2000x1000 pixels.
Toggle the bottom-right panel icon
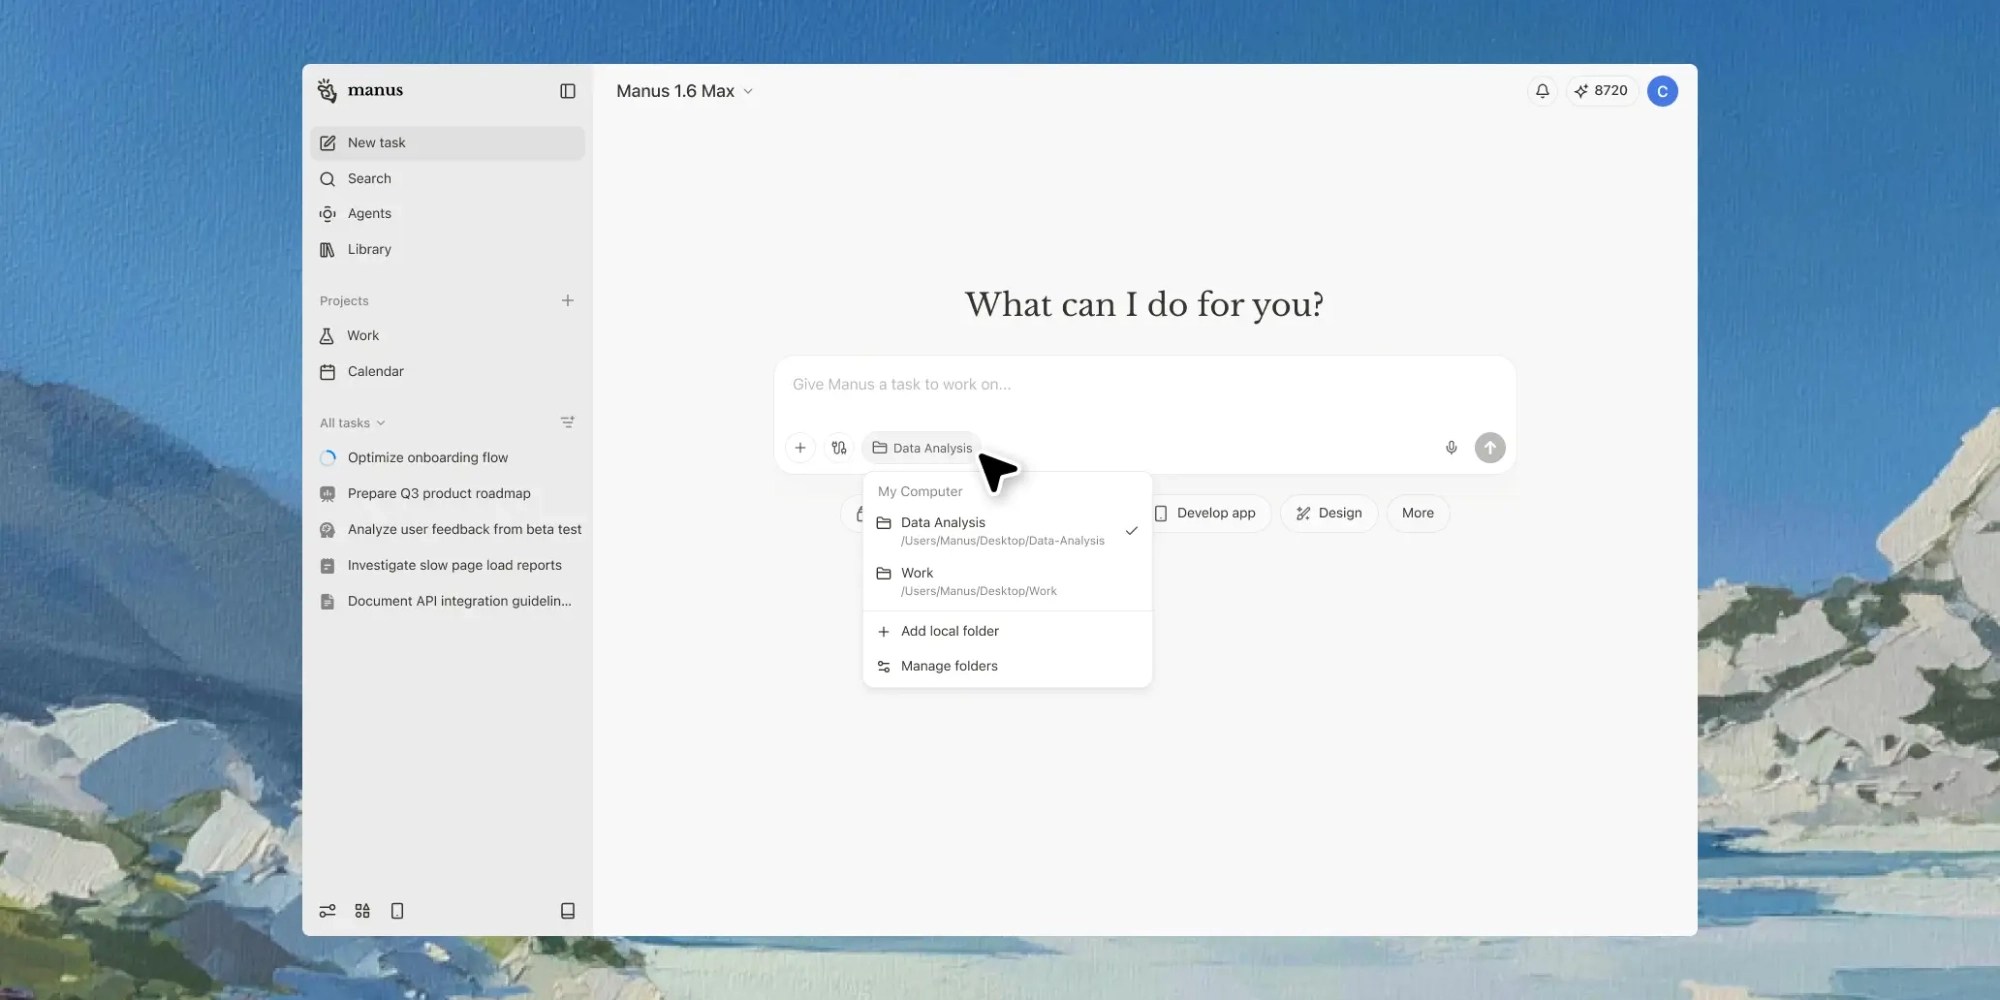[568, 911]
